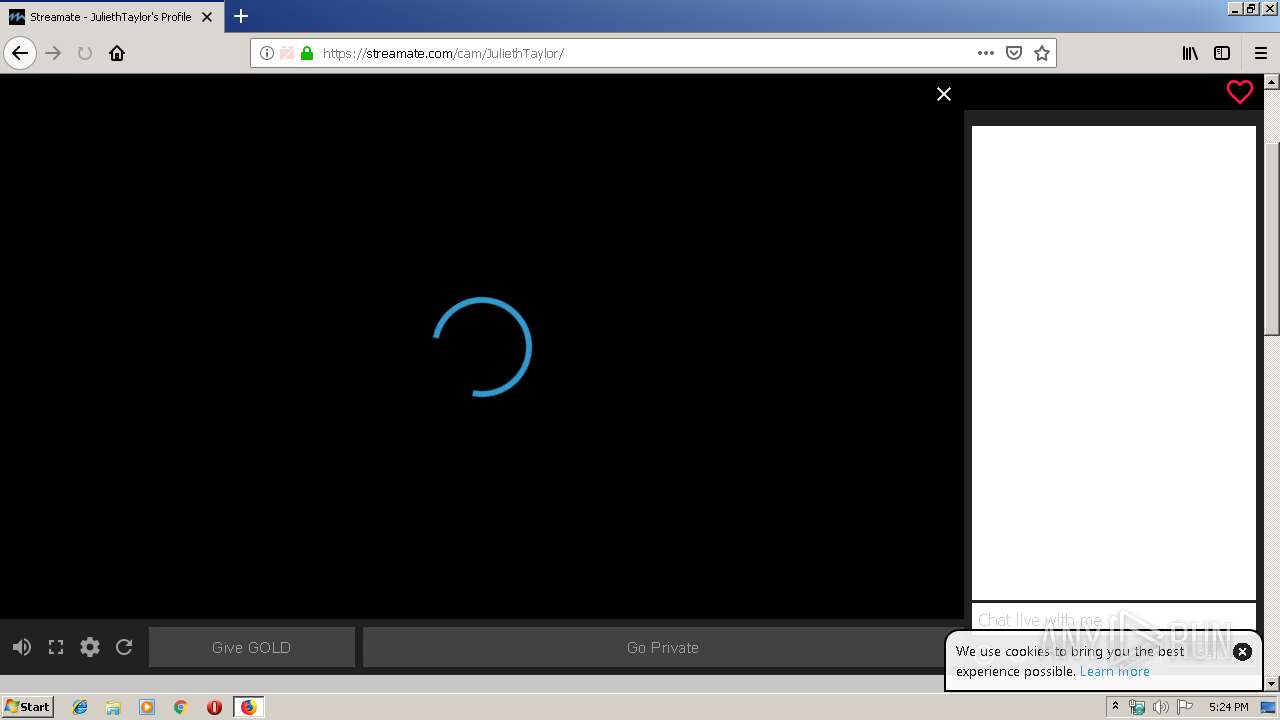
Task: Launch Internet Explorer from the taskbar
Action: 80,707
